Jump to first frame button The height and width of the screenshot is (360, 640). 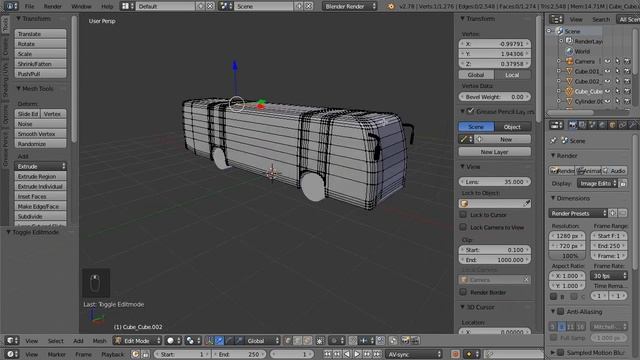click(x=327, y=354)
